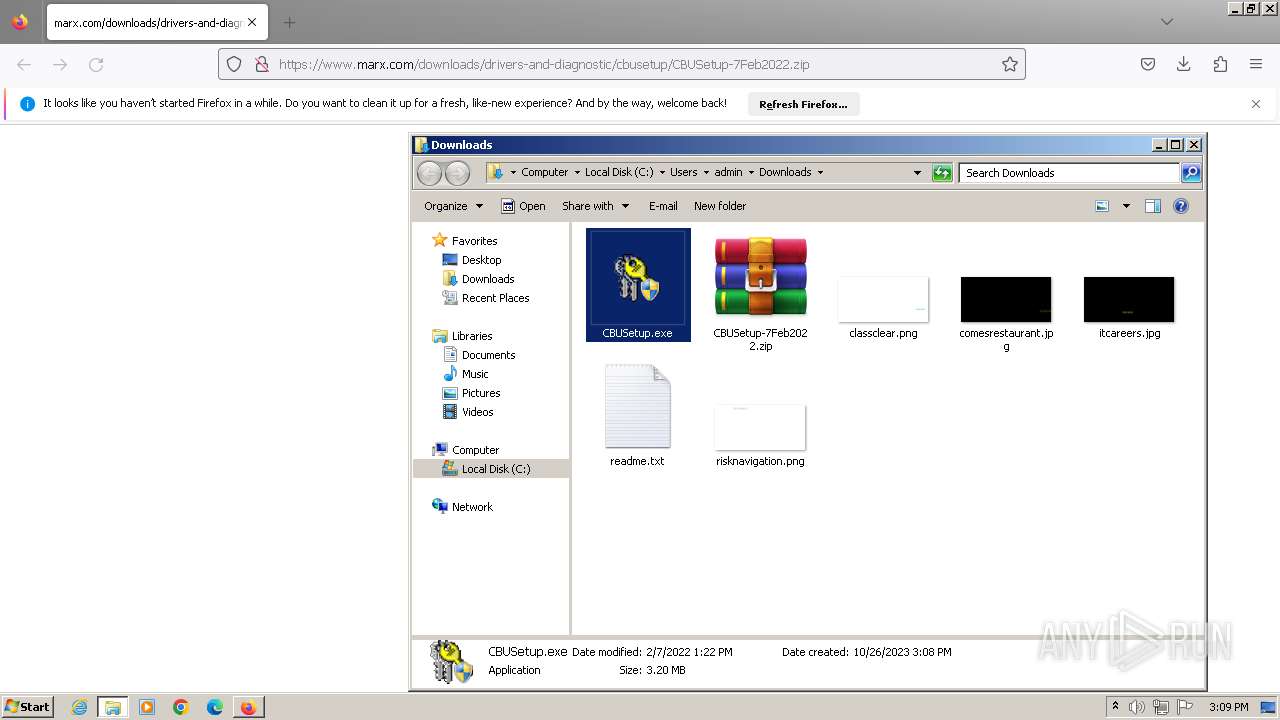Open a new Firefox tab
The image size is (1280, 720).
[x=289, y=22]
